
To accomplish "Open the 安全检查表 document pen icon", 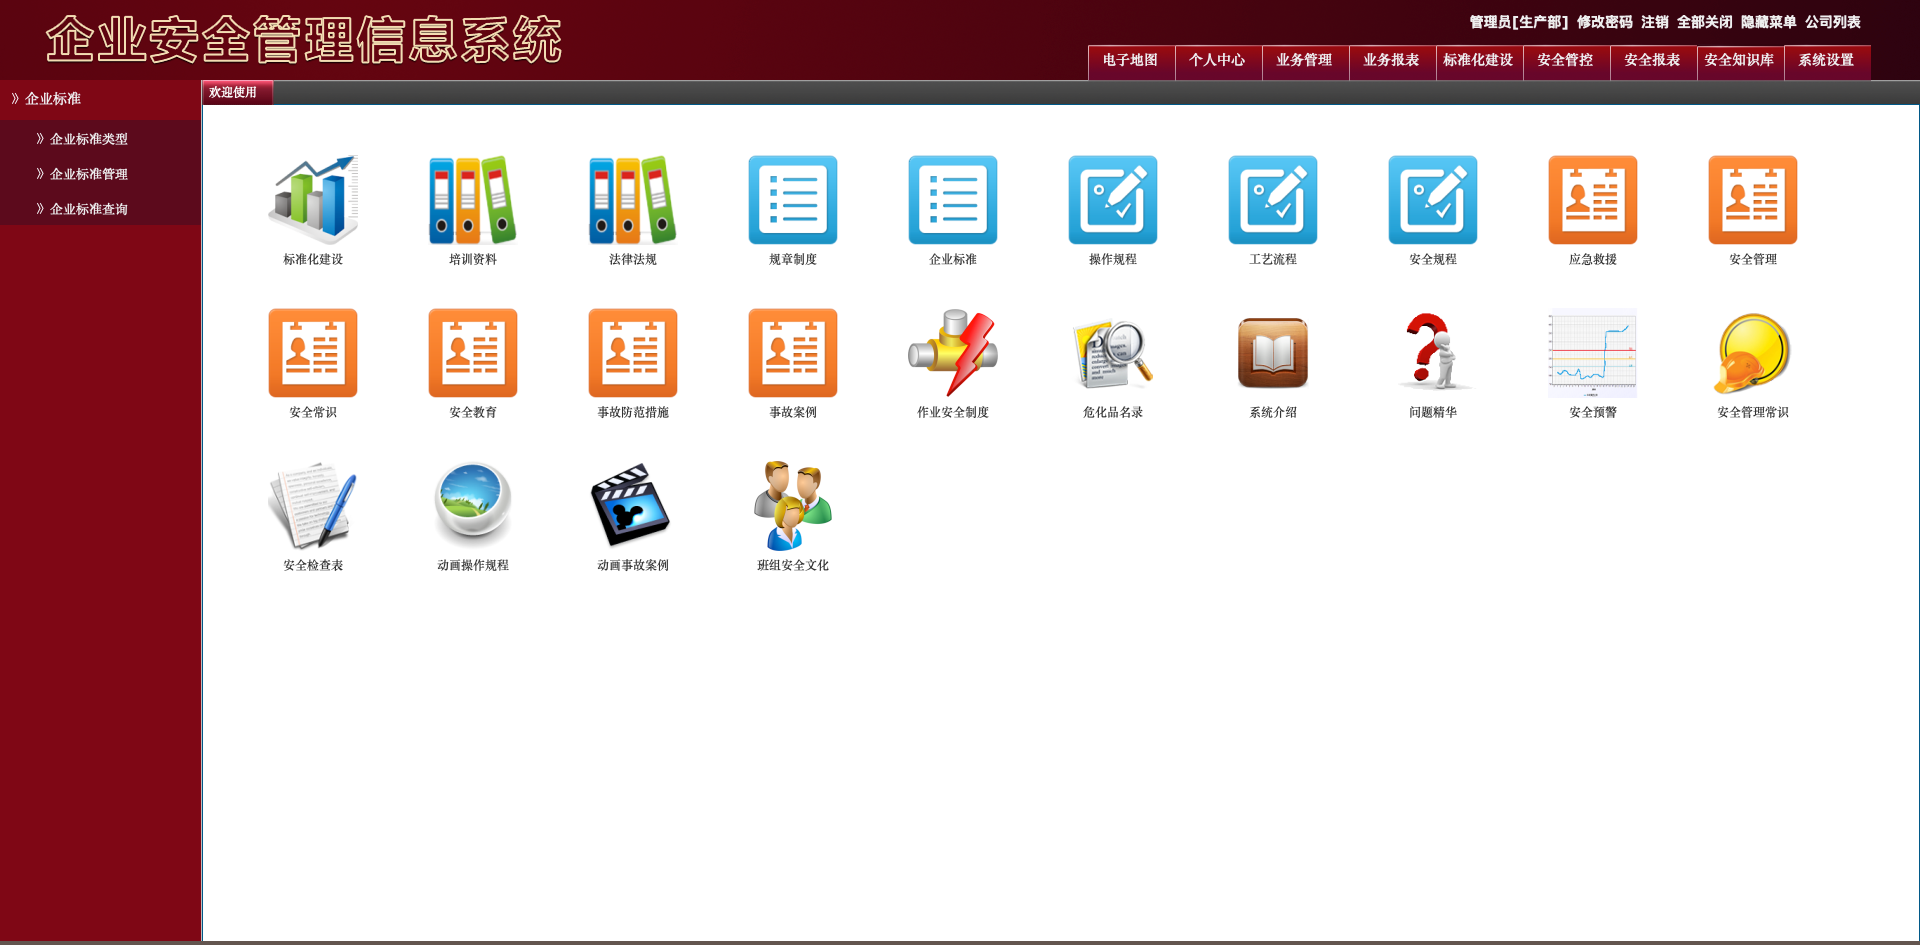I will click(313, 506).
